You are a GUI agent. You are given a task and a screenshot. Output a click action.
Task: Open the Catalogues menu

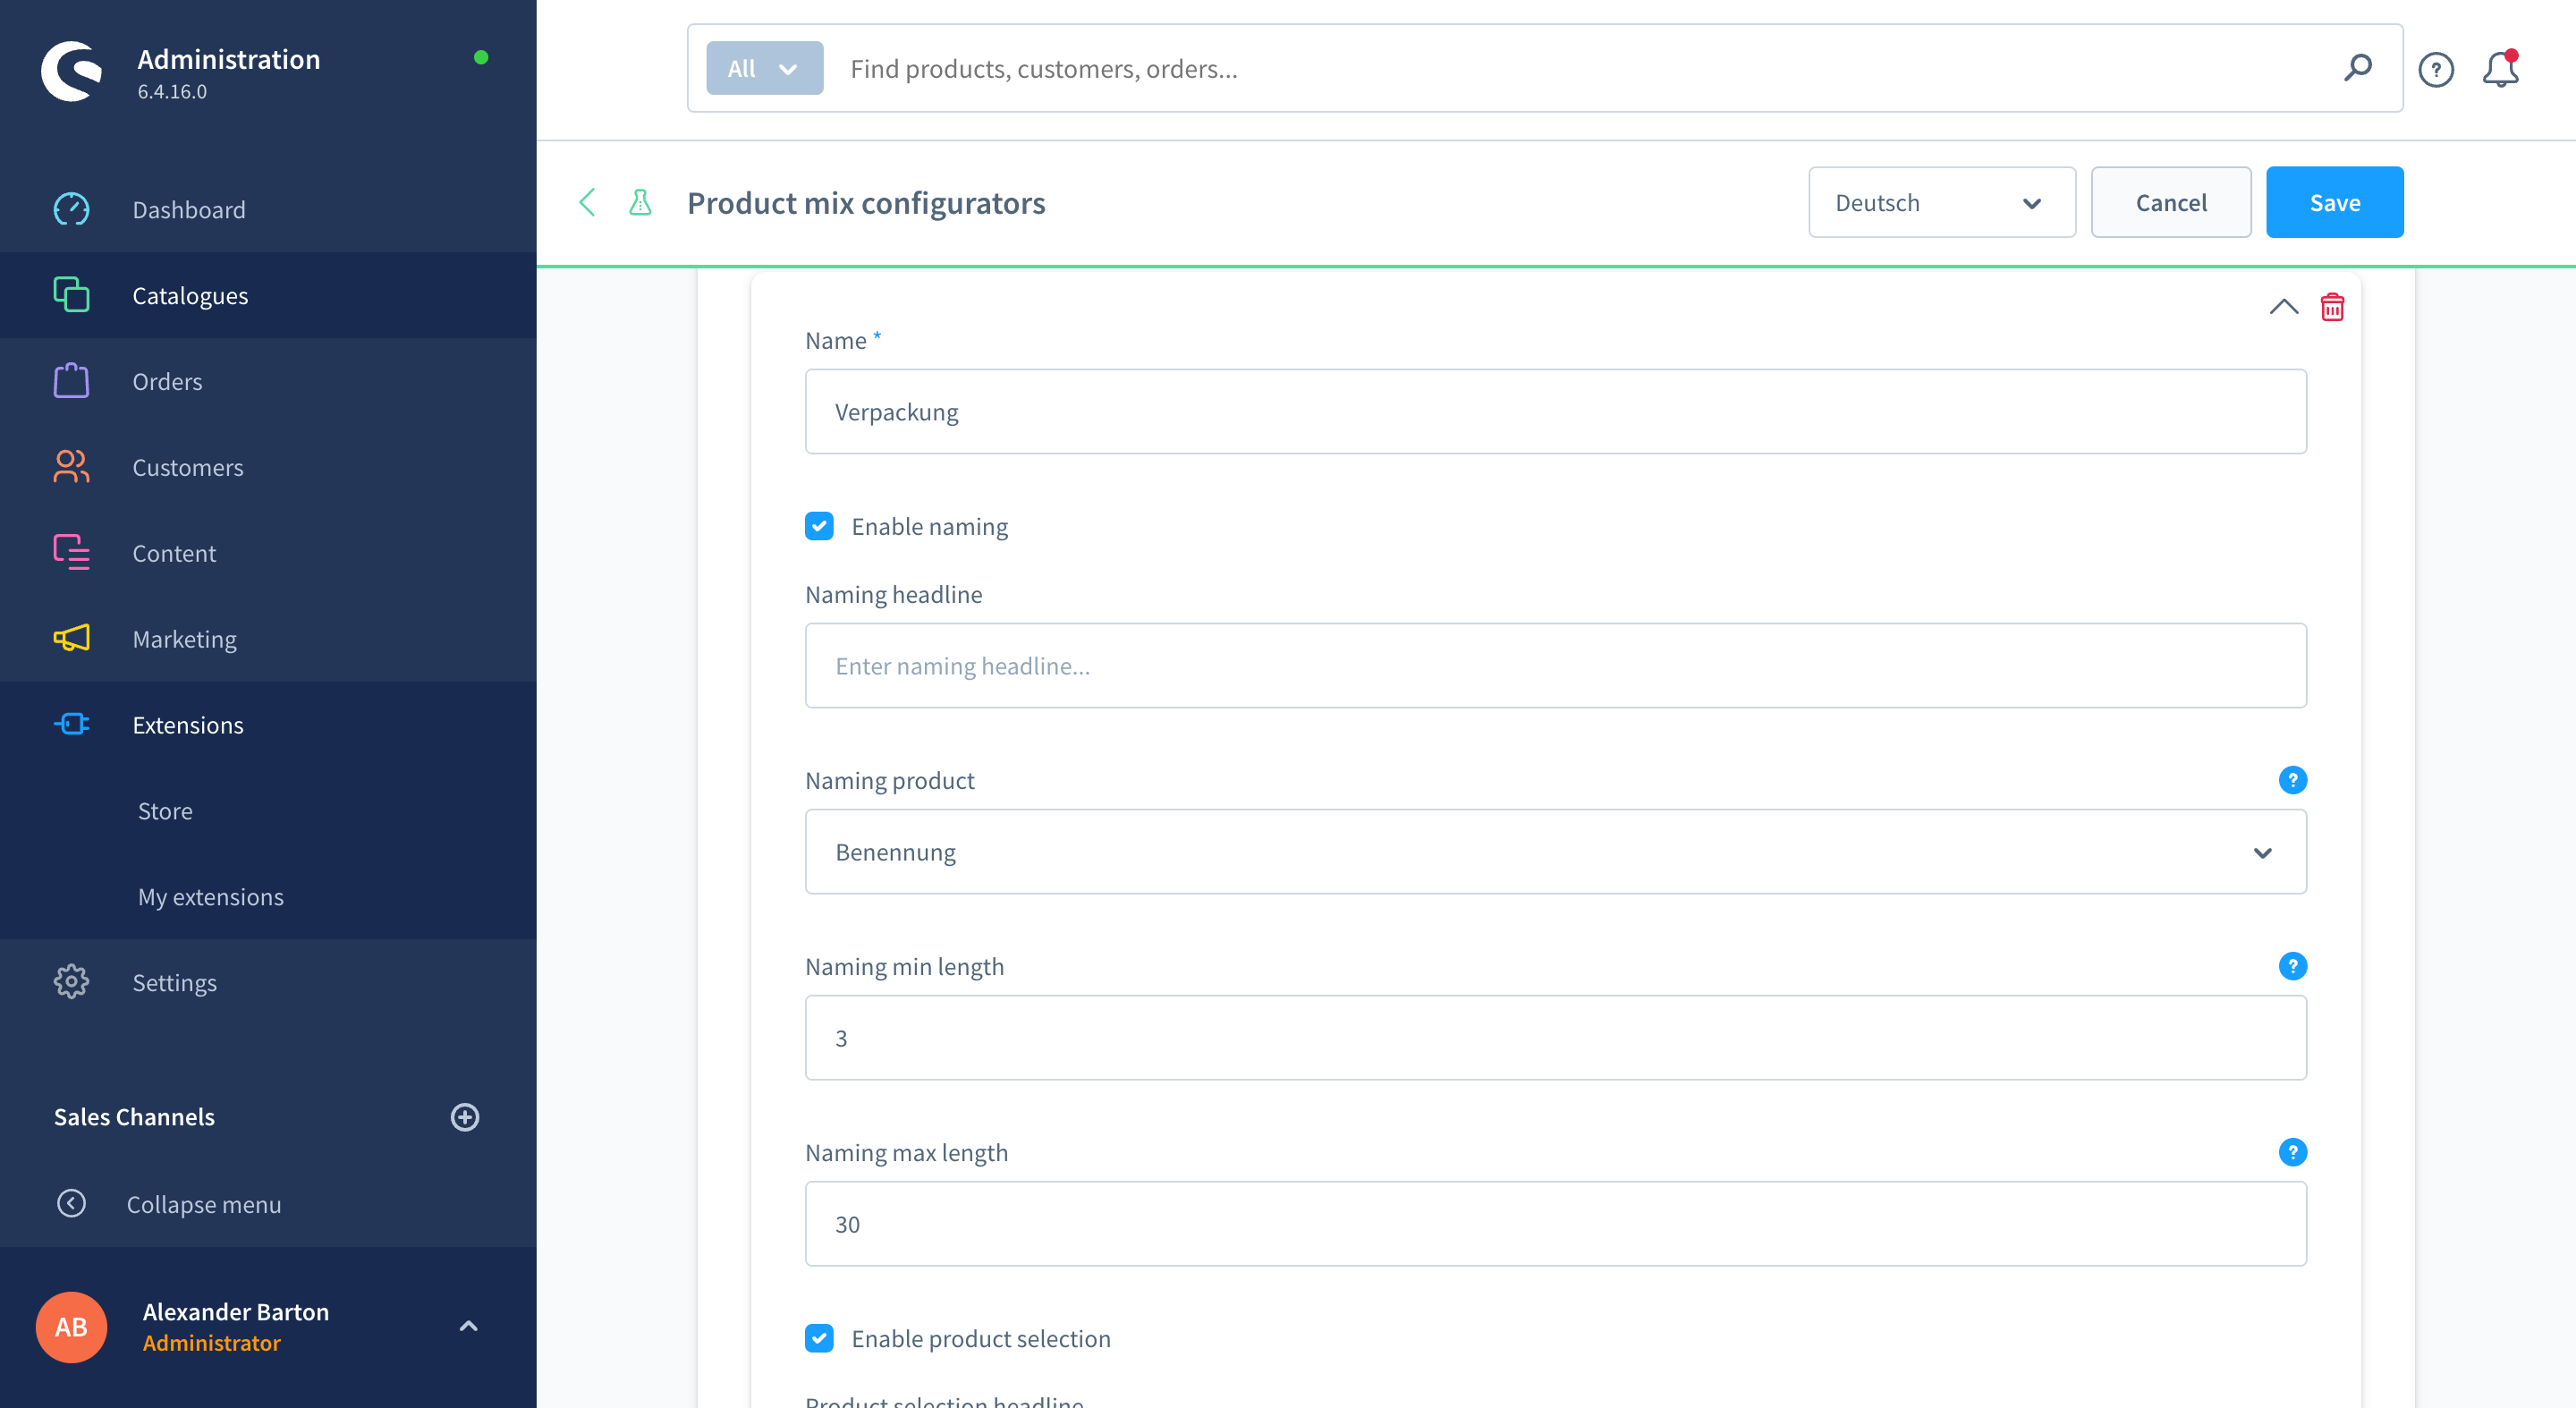pos(190,296)
